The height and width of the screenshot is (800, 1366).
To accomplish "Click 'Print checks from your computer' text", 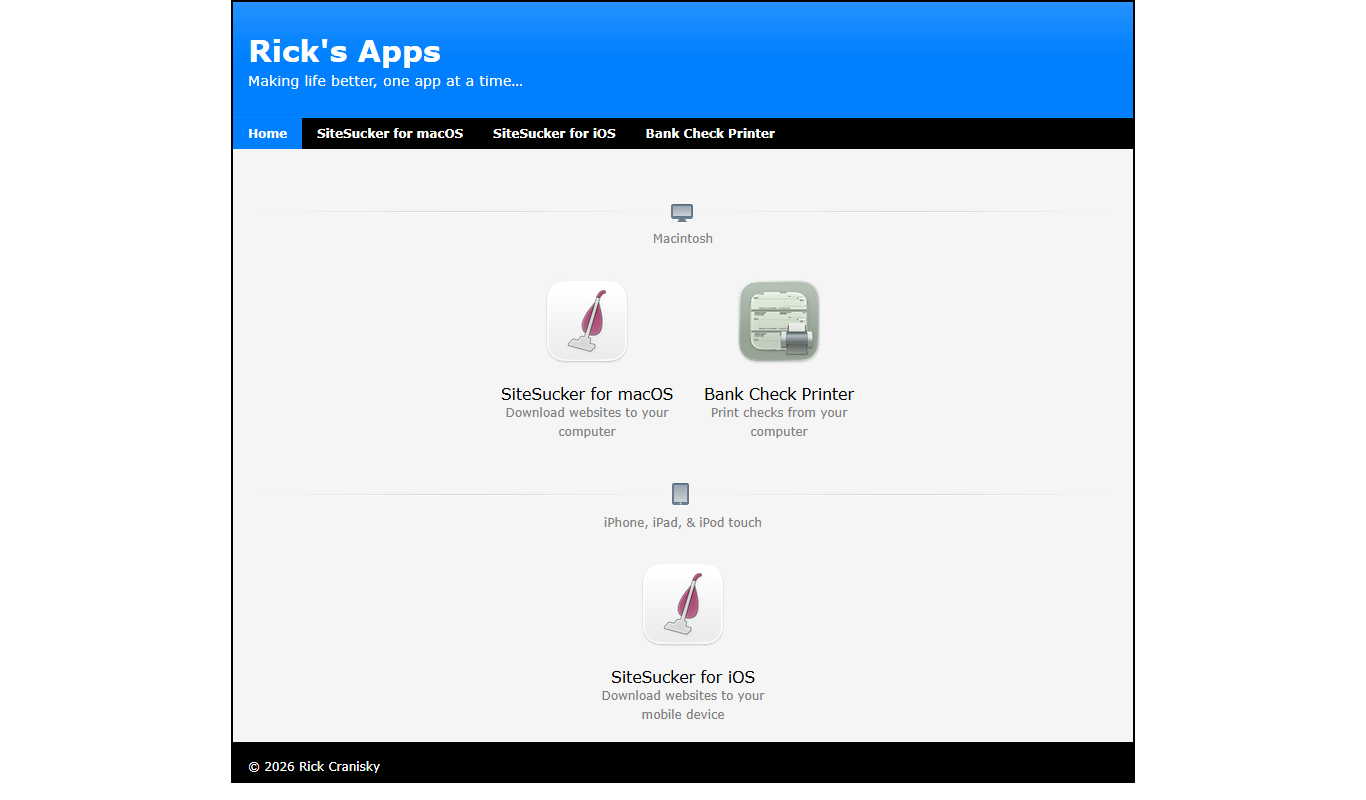I will pyautogui.click(x=779, y=422).
